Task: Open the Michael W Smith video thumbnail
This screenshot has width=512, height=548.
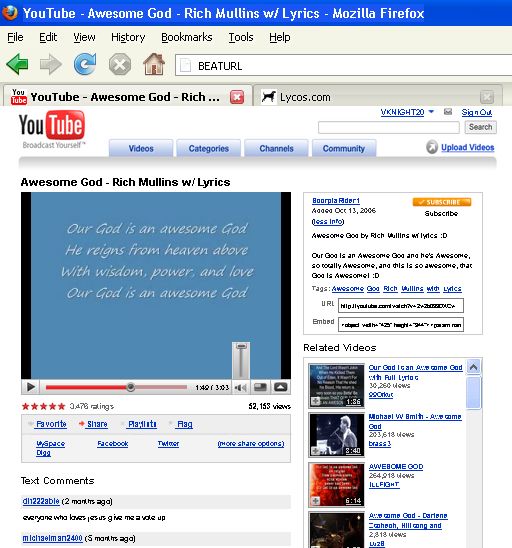Action: [x=337, y=435]
